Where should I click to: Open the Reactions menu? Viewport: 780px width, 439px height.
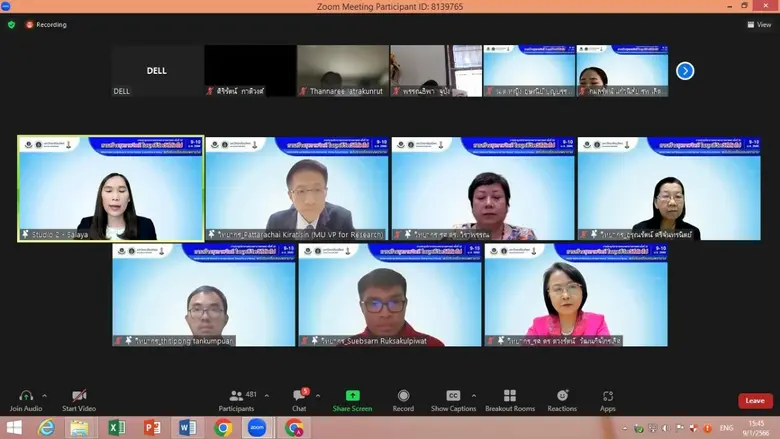pyautogui.click(x=562, y=395)
